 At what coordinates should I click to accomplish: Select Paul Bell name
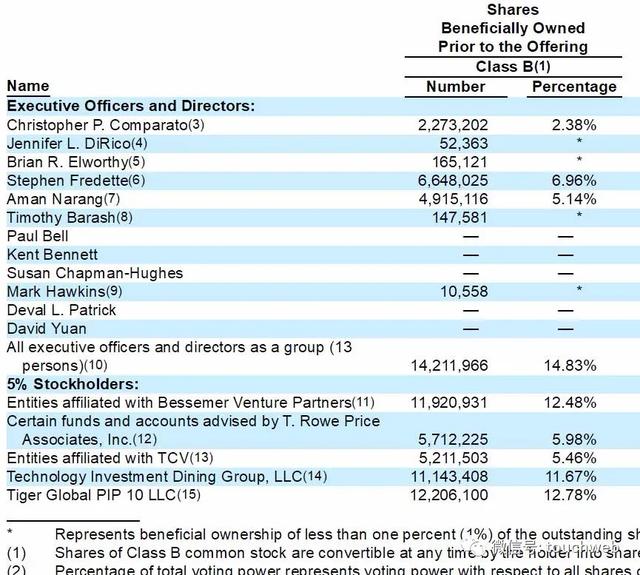pyautogui.click(x=37, y=236)
